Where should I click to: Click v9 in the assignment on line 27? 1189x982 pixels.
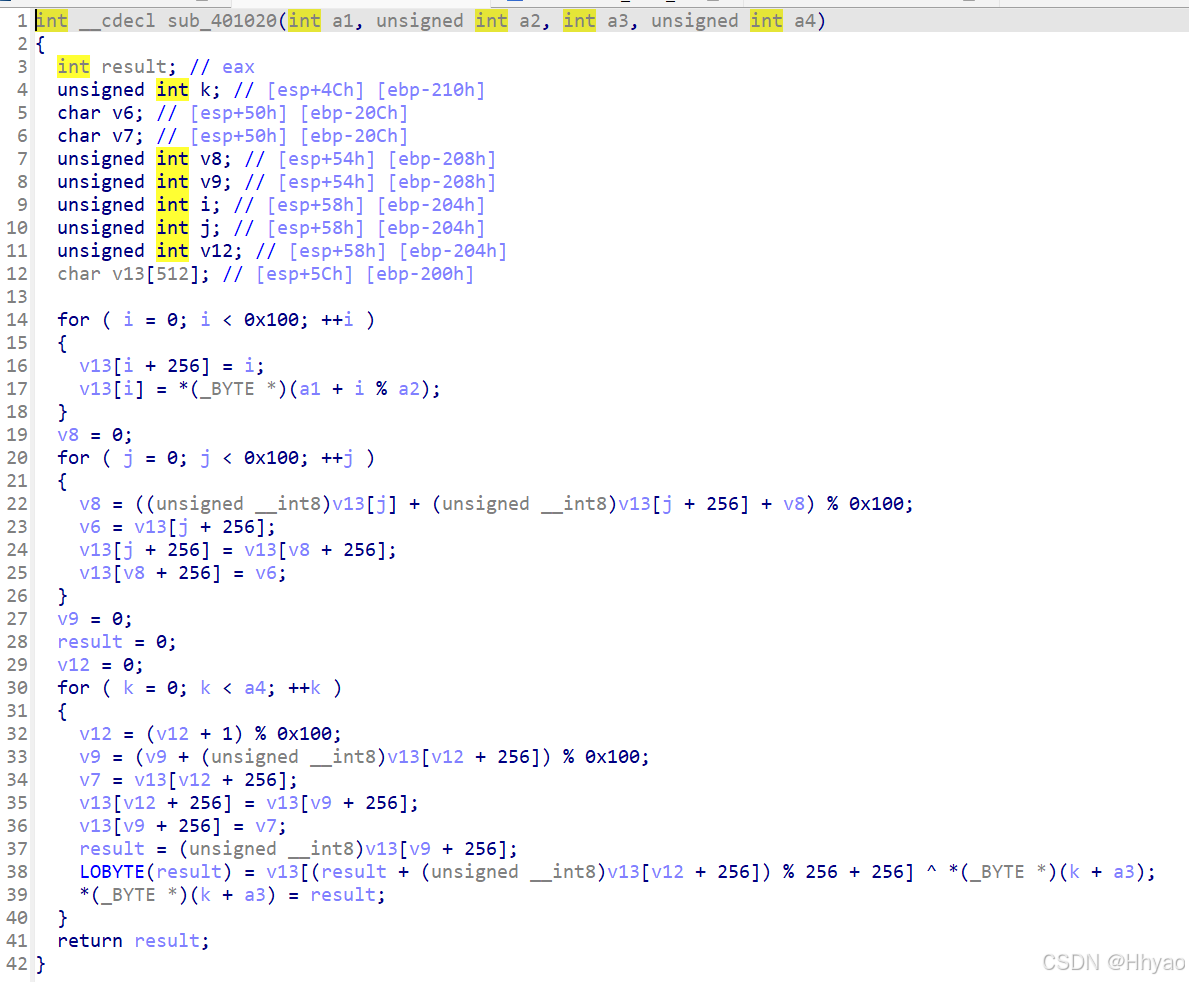click(x=68, y=619)
